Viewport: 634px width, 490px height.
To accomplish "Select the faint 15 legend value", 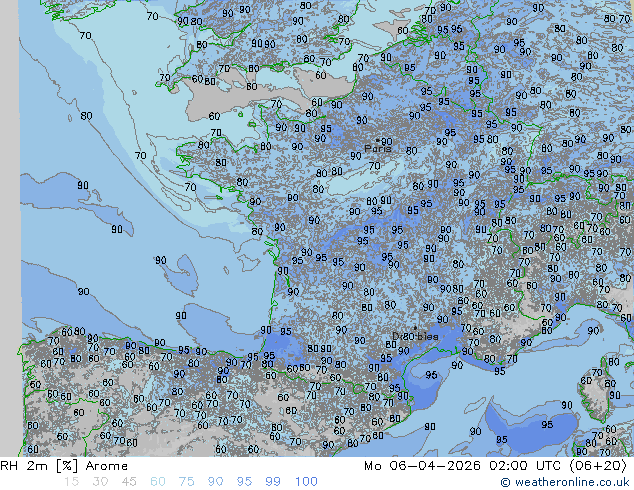I will (x=71, y=482).
